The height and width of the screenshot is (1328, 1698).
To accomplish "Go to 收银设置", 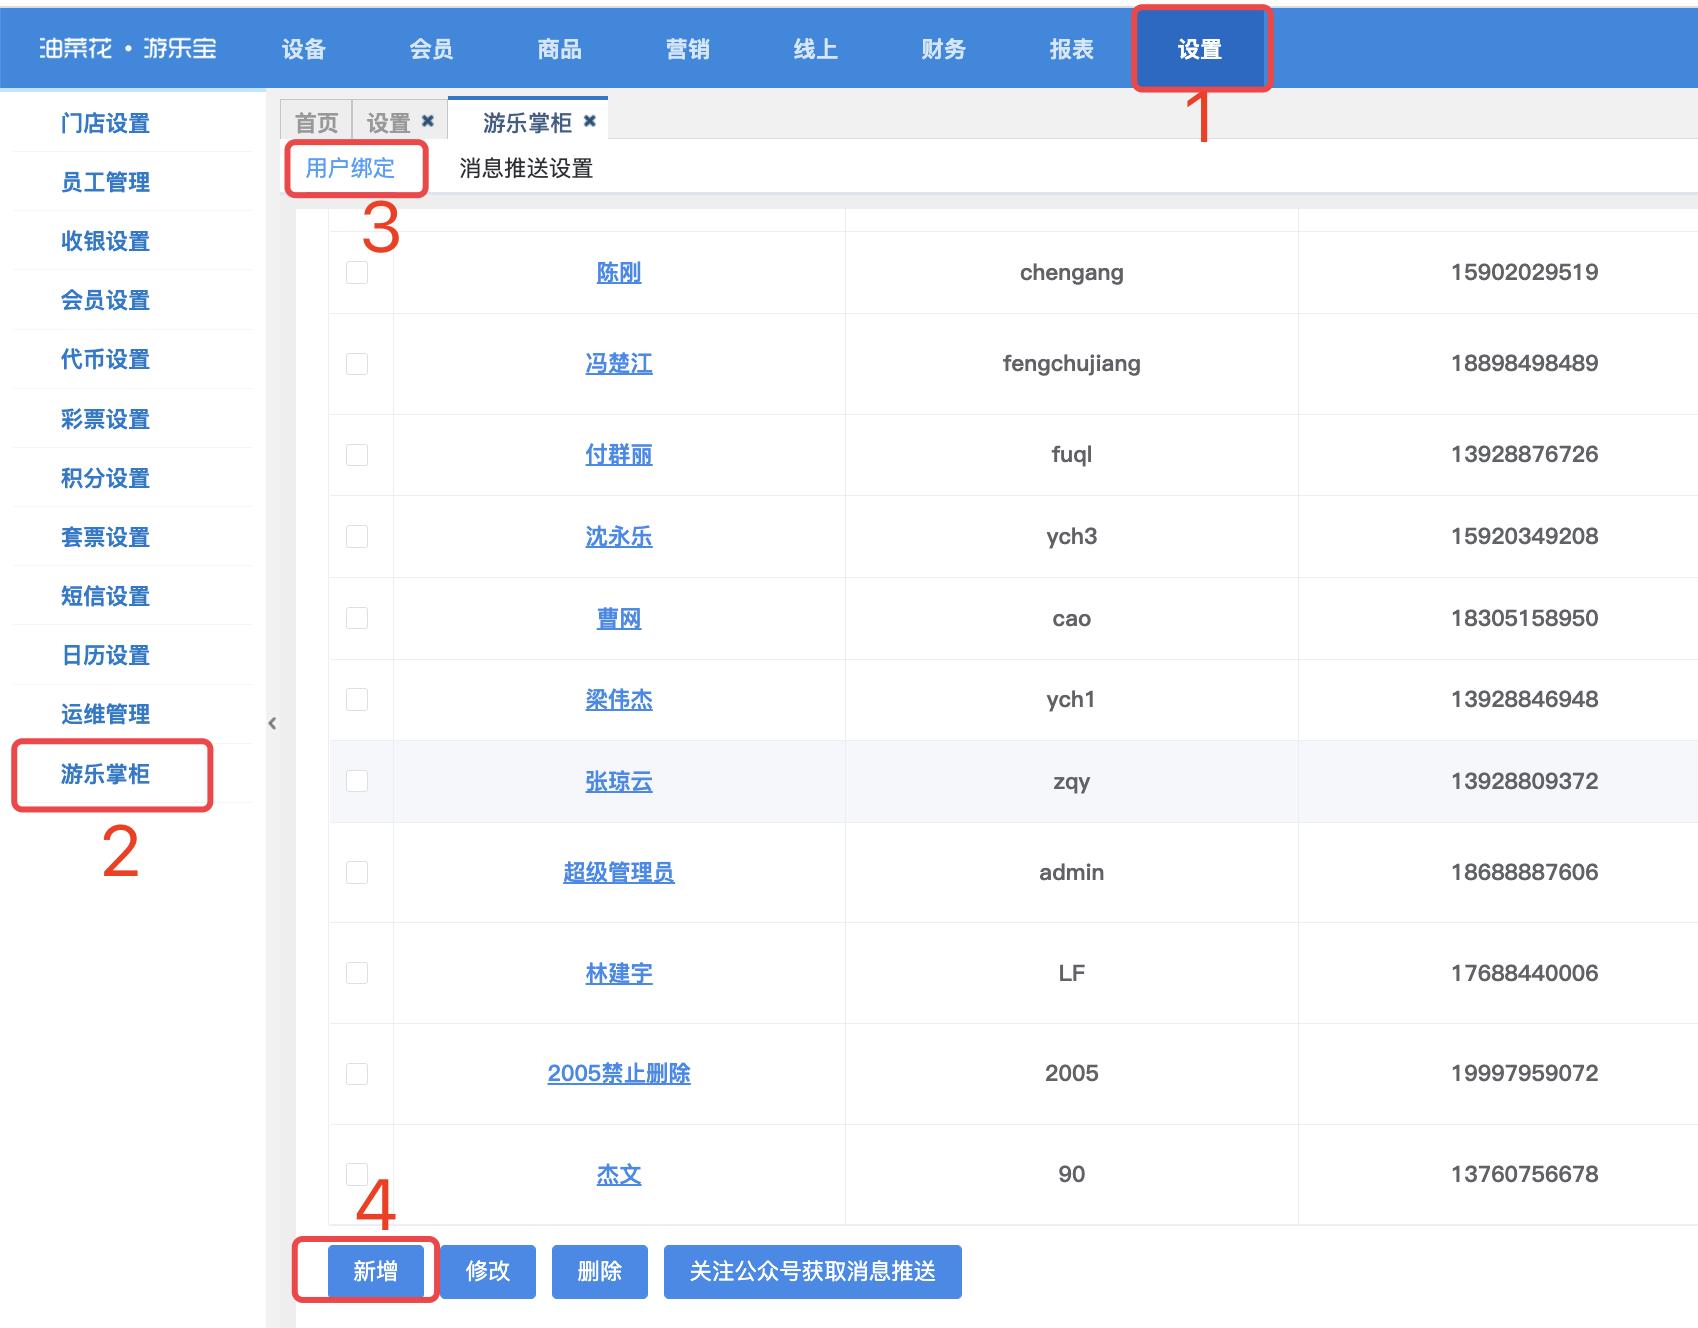I will (105, 241).
